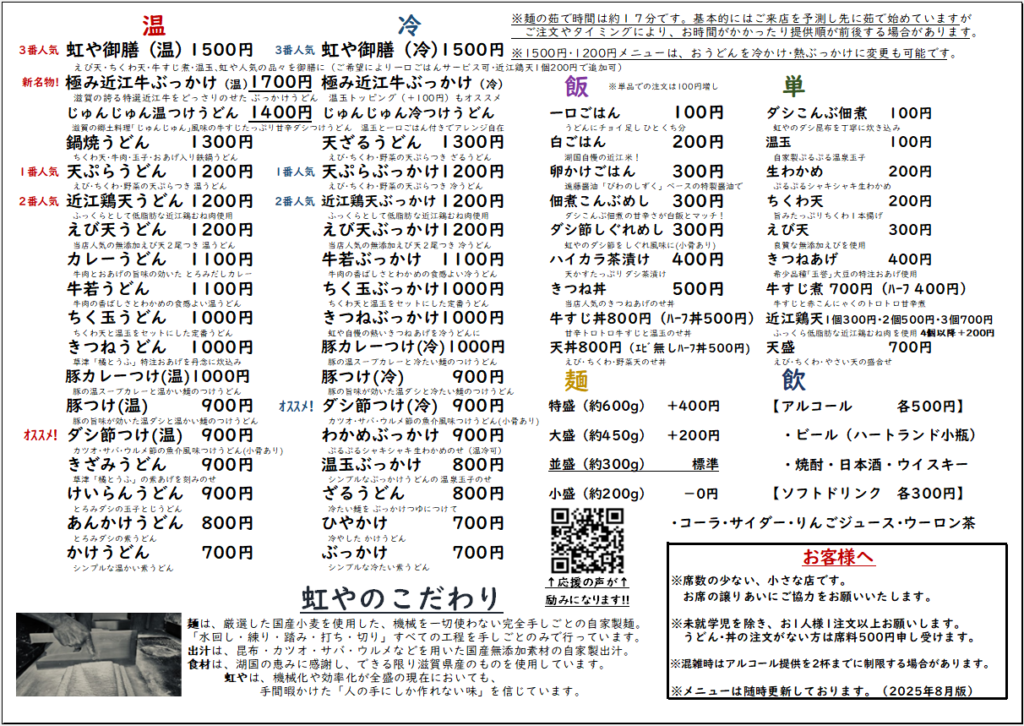1024x726 pixels.
Task: Click the green 単 heading
Action: point(794,86)
